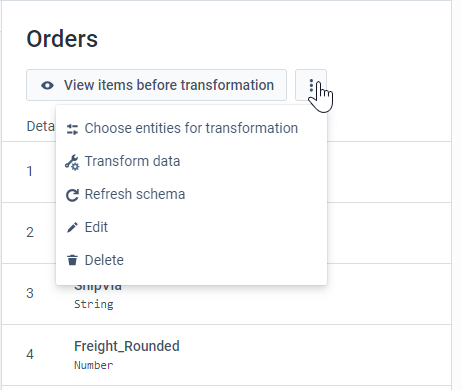Viewport: 462px width, 390px height.
Task: Choose Edit from the dropdown menu
Action: [x=191, y=227]
